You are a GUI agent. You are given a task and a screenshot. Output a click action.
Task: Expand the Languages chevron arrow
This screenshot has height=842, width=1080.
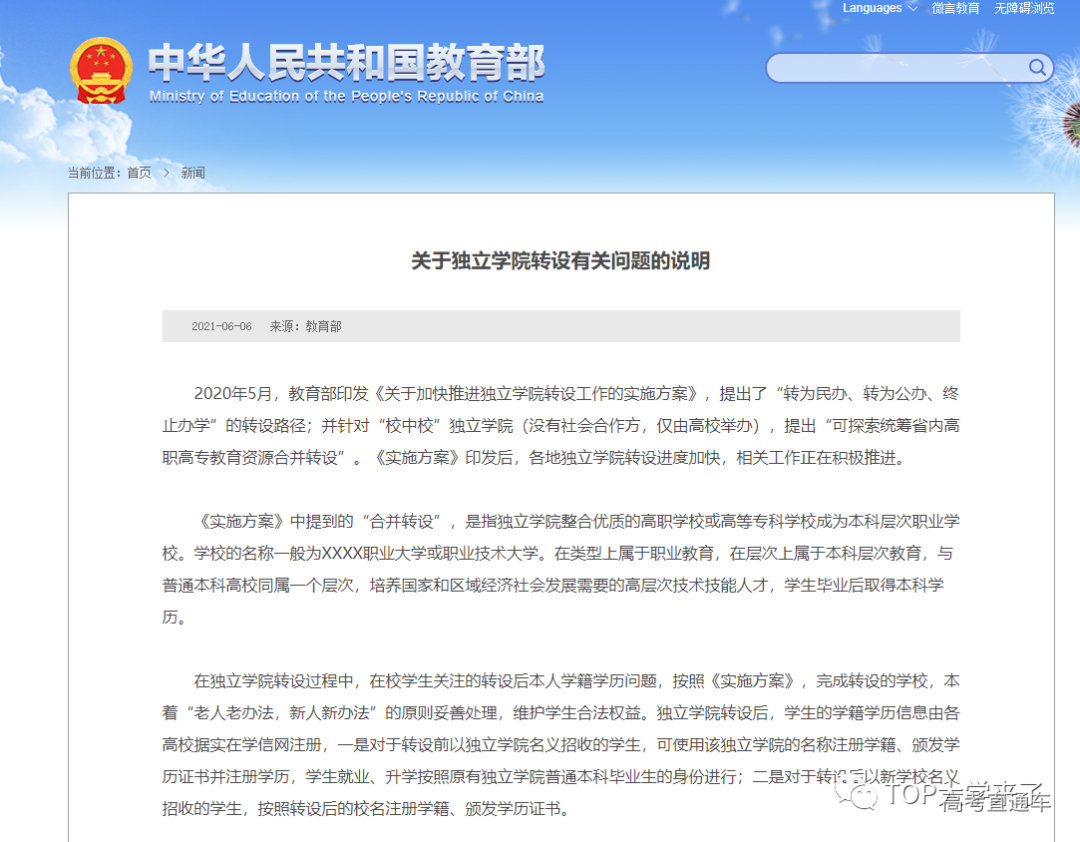910,8
